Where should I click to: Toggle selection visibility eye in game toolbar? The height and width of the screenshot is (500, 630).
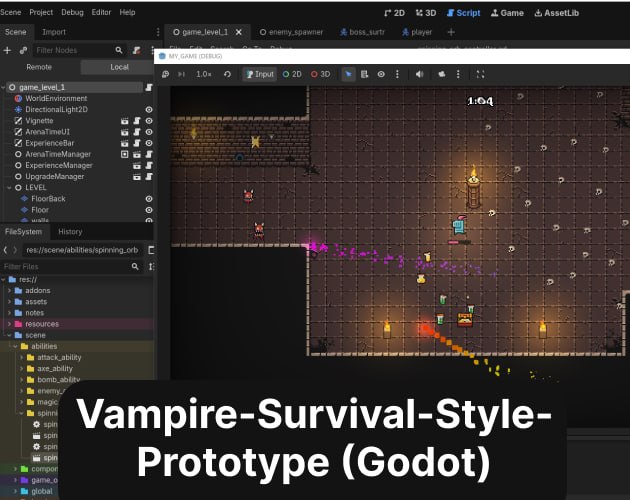coord(381,74)
